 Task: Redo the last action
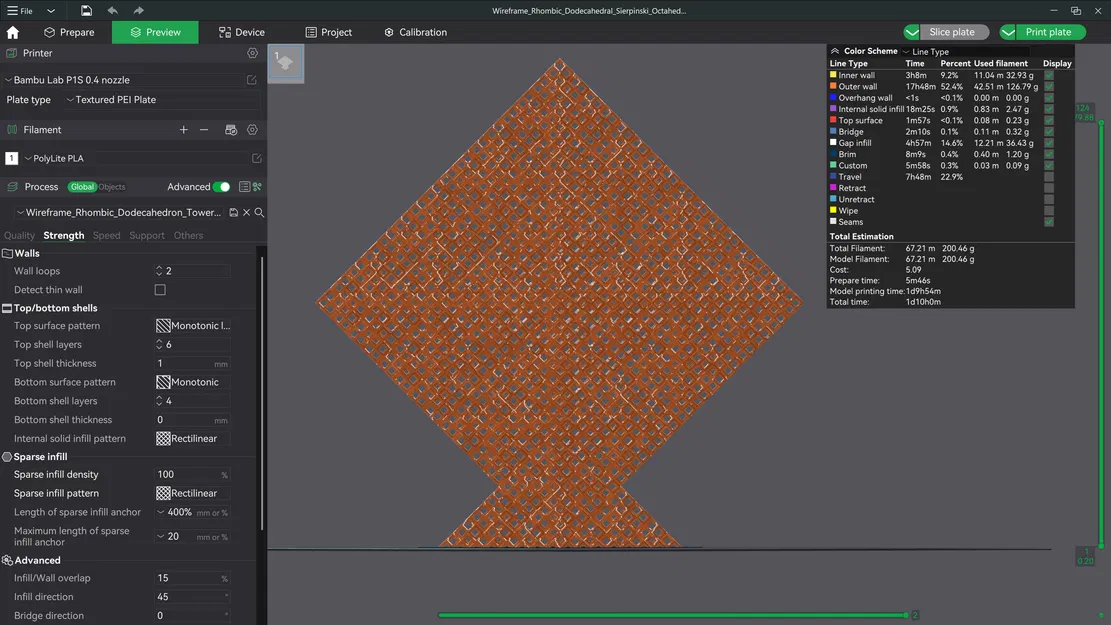coord(138,11)
